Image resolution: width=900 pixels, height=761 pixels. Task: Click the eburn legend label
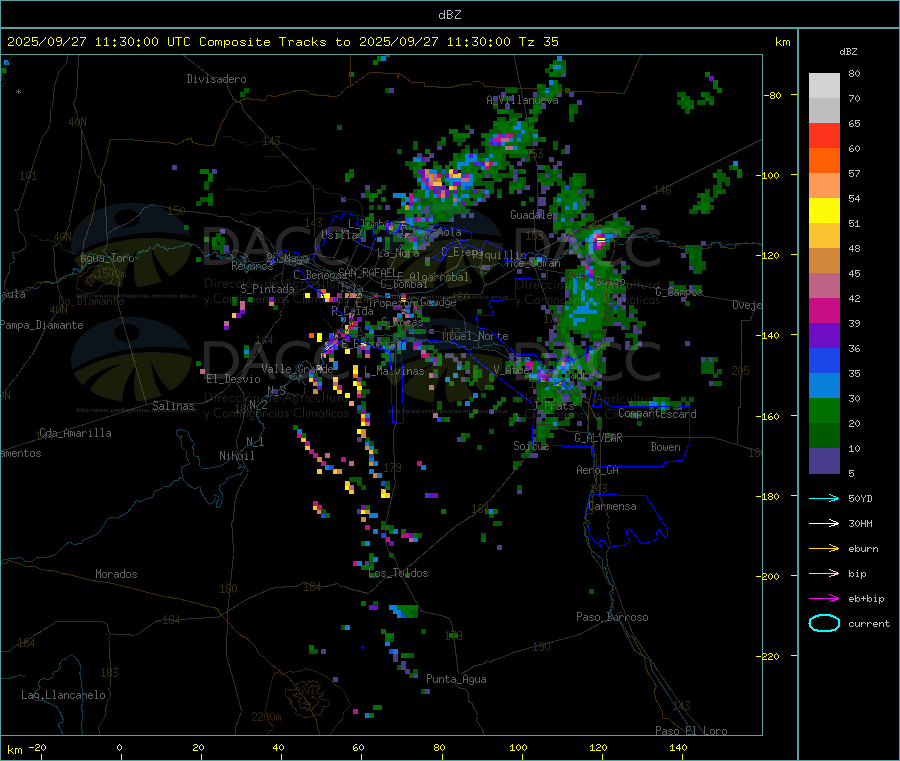863,549
